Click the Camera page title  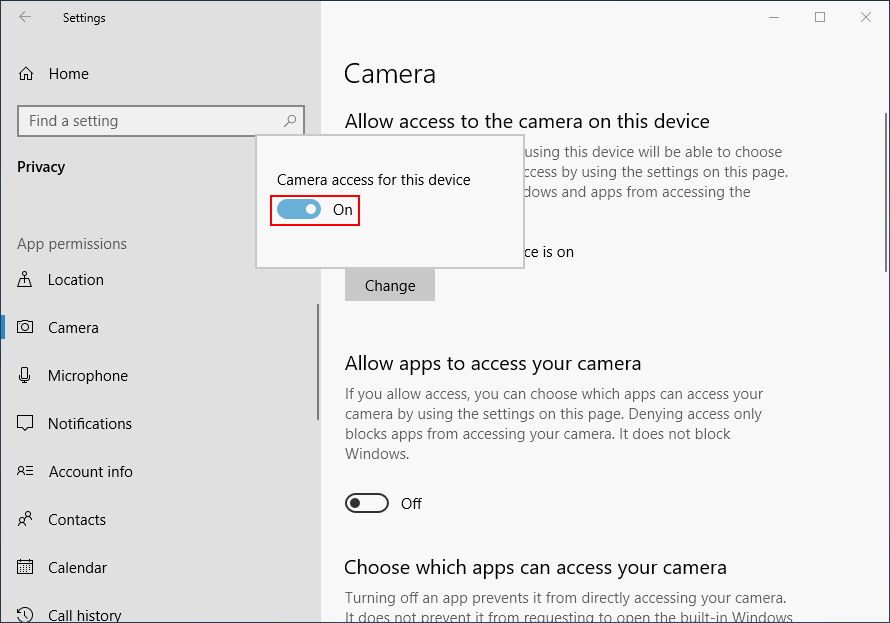pos(390,74)
